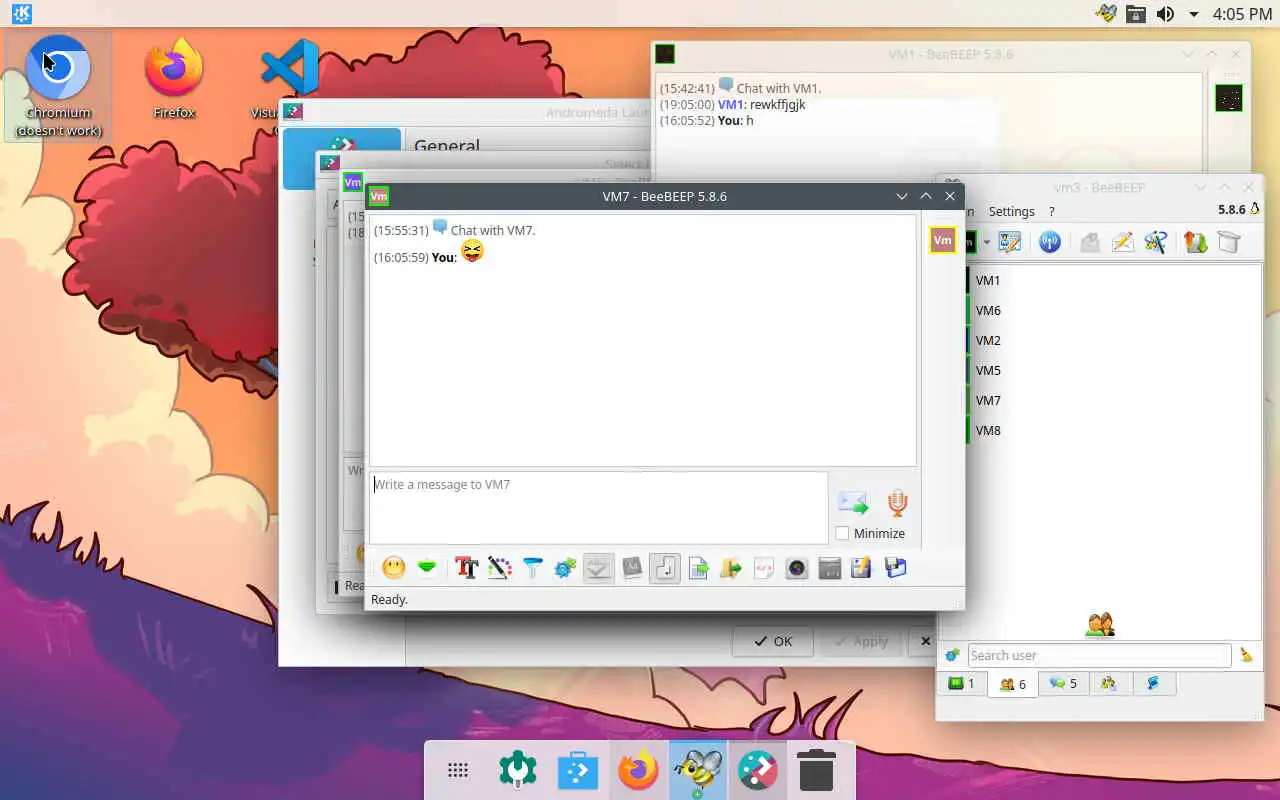This screenshot has height=800, width=1280.
Task: Toggle the spell check icon in VM7 toolbar
Action: pos(598,568)
